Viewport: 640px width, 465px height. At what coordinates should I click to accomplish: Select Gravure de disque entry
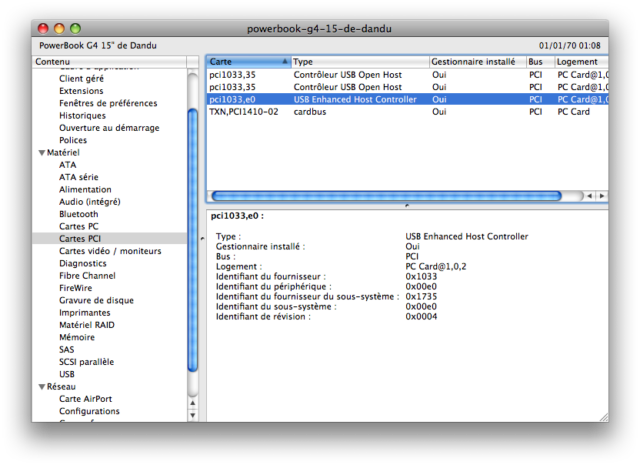pos(96,300)
